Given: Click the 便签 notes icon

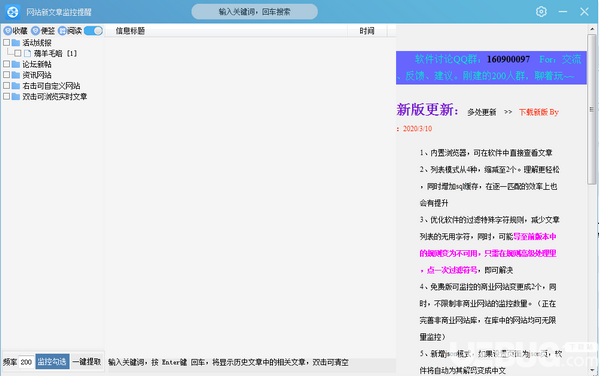Looking at the screenshot, I should pyautogui.click(x=36, y=31).
